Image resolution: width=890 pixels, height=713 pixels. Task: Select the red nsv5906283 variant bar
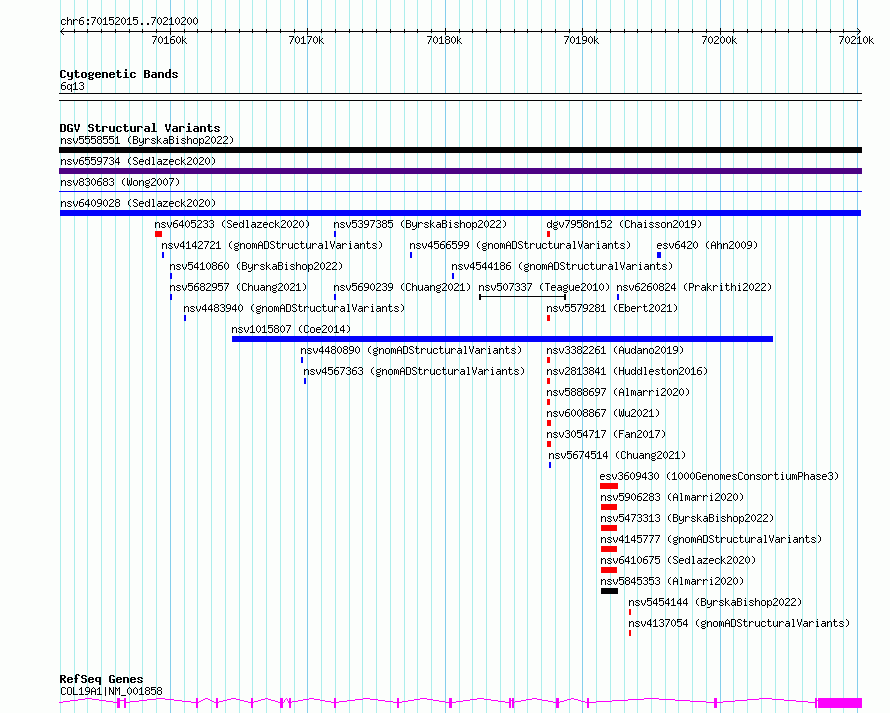[608, 507]
